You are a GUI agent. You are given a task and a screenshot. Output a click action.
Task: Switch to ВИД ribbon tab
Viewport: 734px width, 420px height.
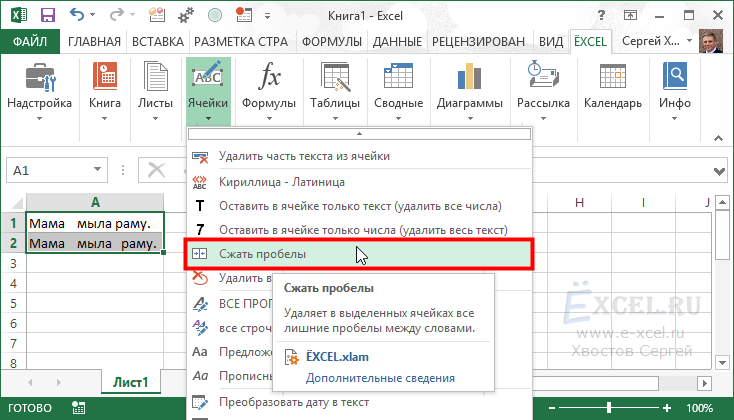click(551, 42)
